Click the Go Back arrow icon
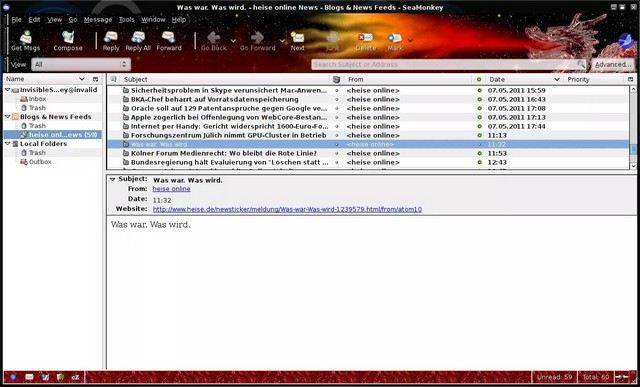640x387 pixels. [213, 38]
